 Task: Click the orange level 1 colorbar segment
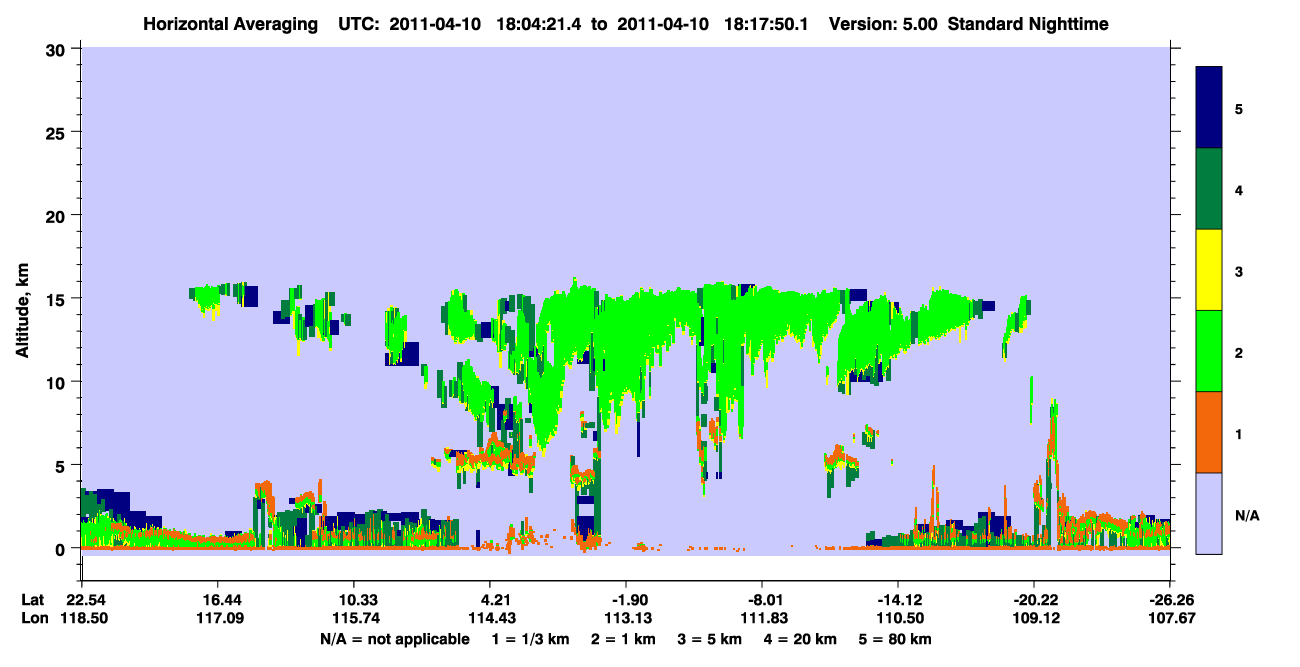tap(1209, 432)
